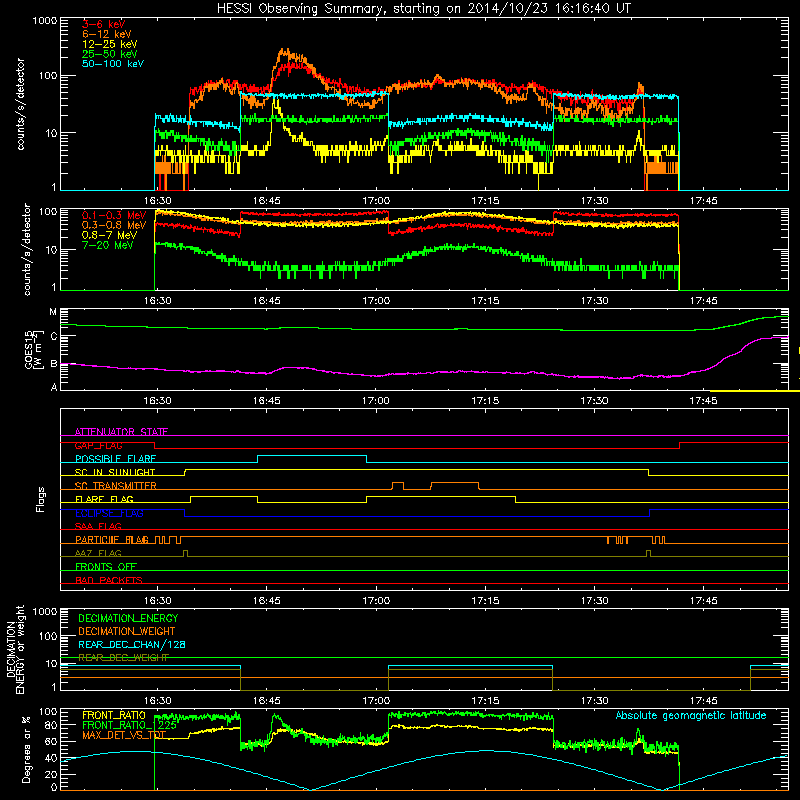
Task: Click the cyan POSSIBLE_FLARE flag label
Action: pyautogui.click(x=115, y=459)
